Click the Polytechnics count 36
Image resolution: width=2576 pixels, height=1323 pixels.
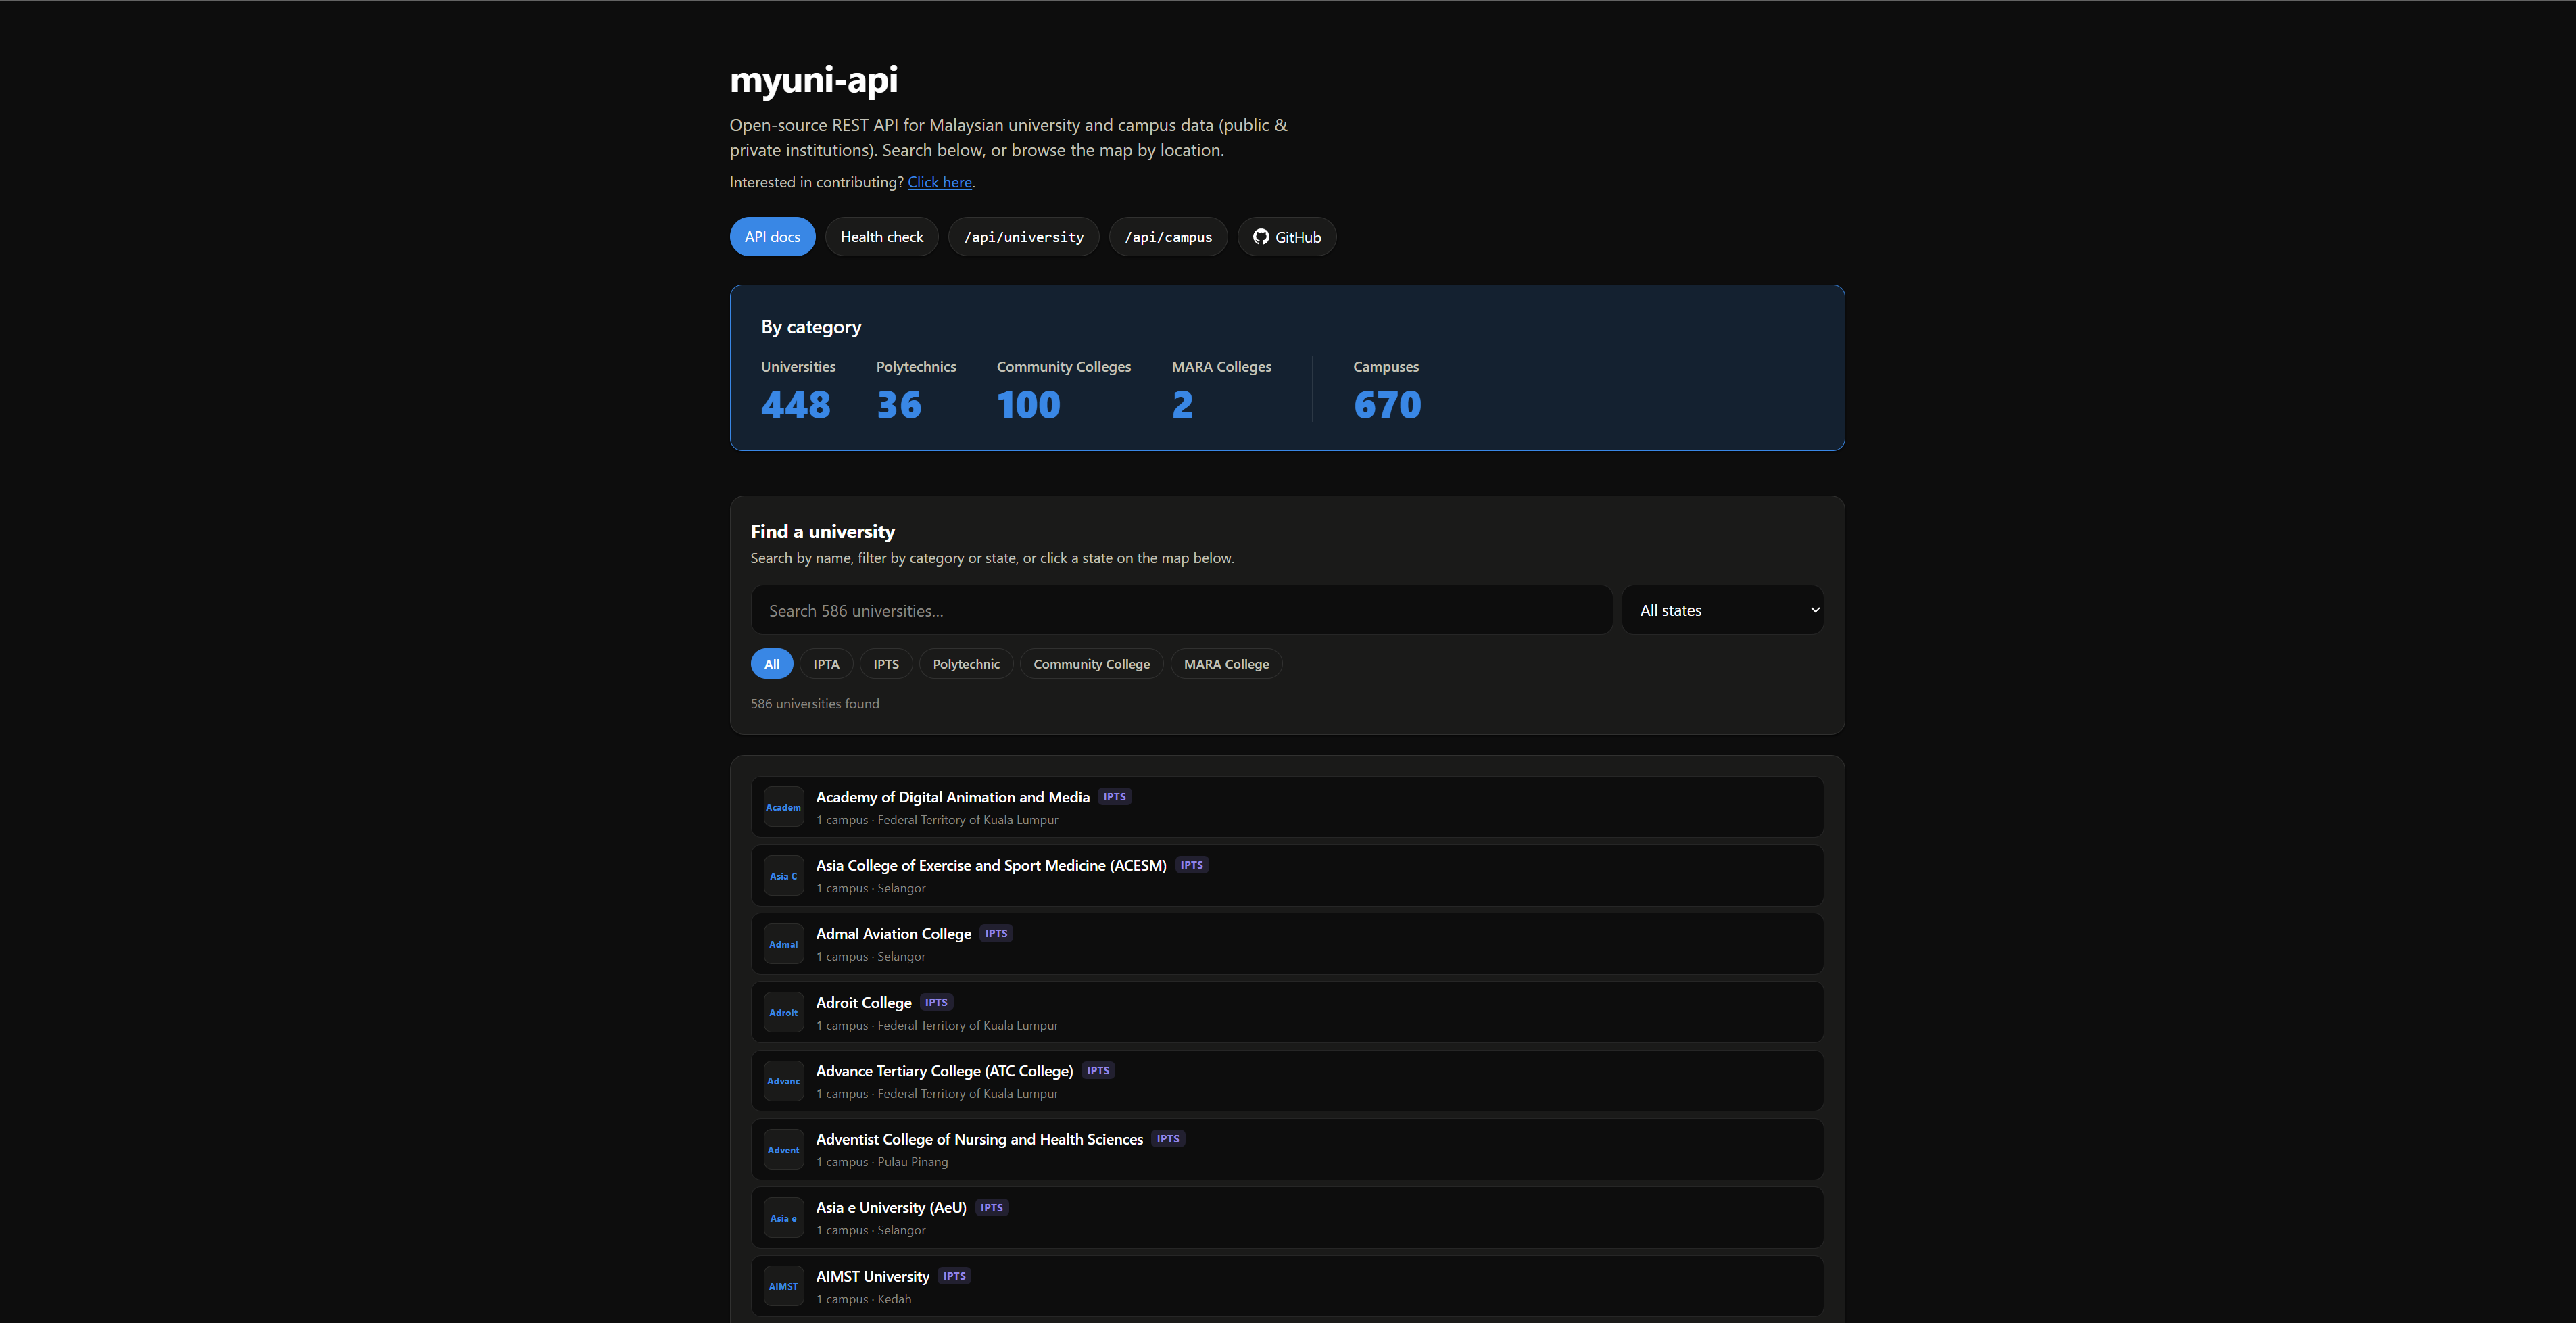click(x=899, y=405)
